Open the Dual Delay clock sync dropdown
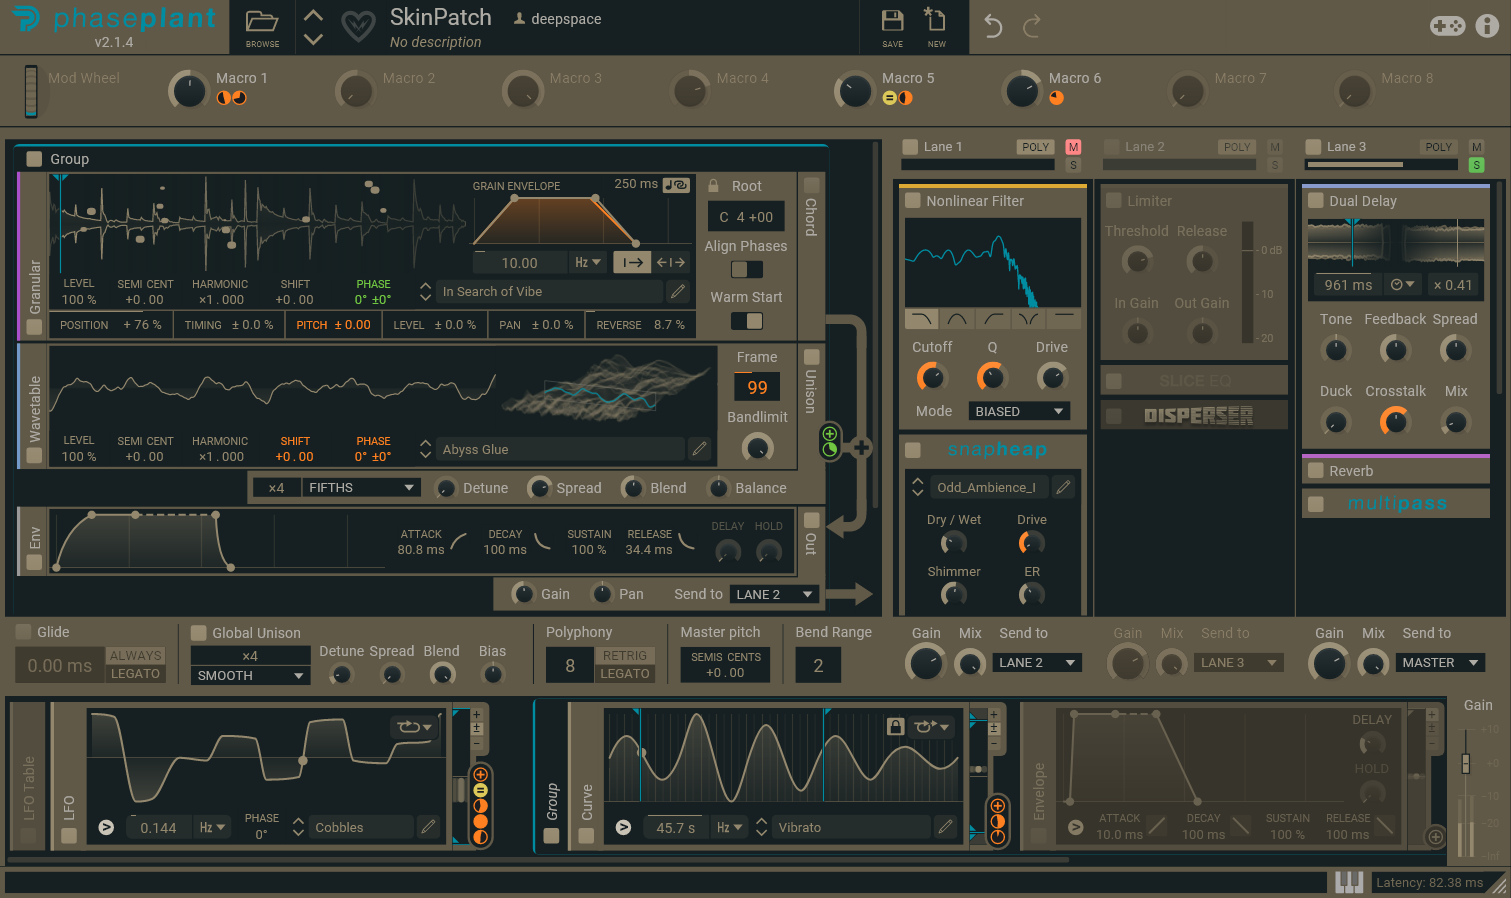This screenshot has height=898, width=1511. pyautogui.click(x=1402, y=285)
